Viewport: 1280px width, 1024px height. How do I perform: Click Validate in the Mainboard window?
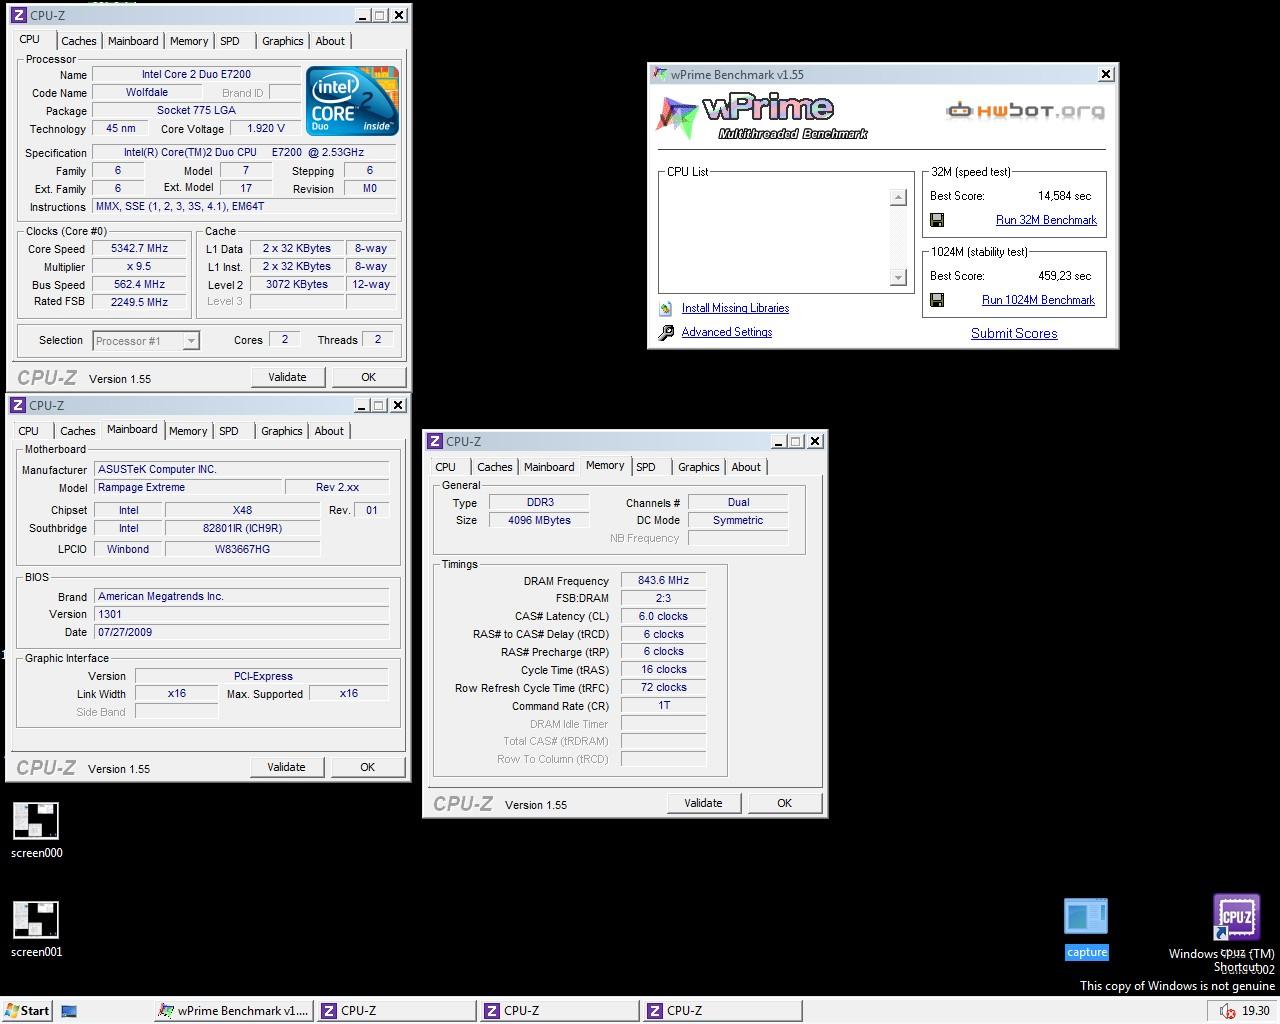click(x=286, y=767)
